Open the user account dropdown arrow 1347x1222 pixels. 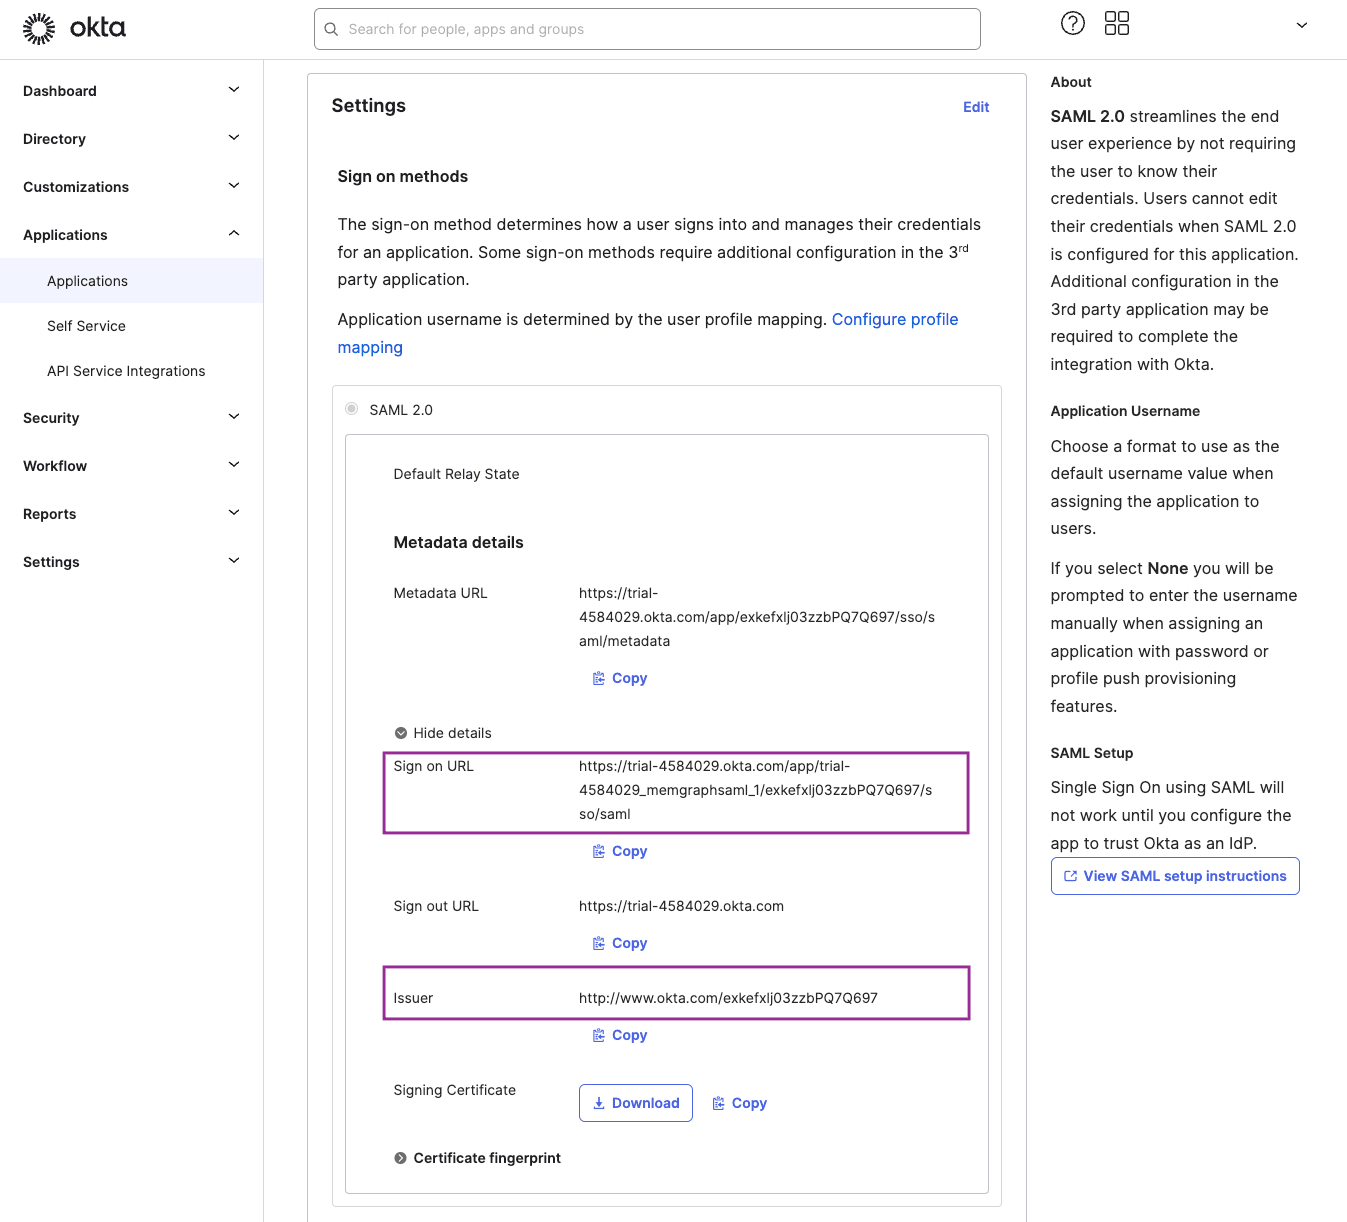click(1302, 25)
